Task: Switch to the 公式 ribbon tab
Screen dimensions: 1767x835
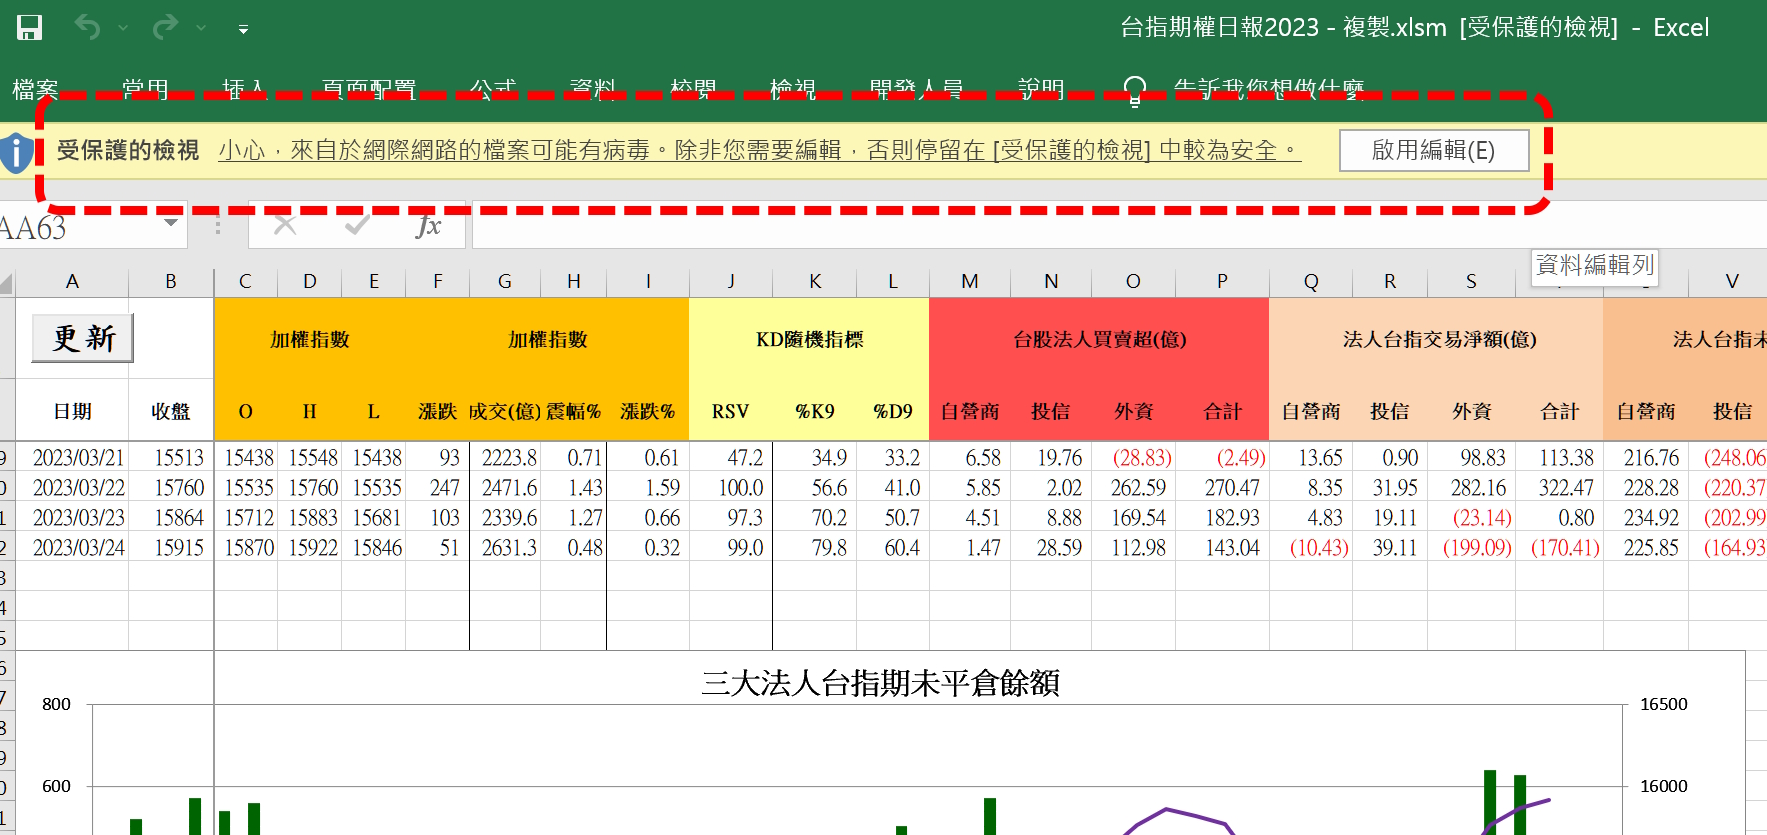Action: coord(493,90)
